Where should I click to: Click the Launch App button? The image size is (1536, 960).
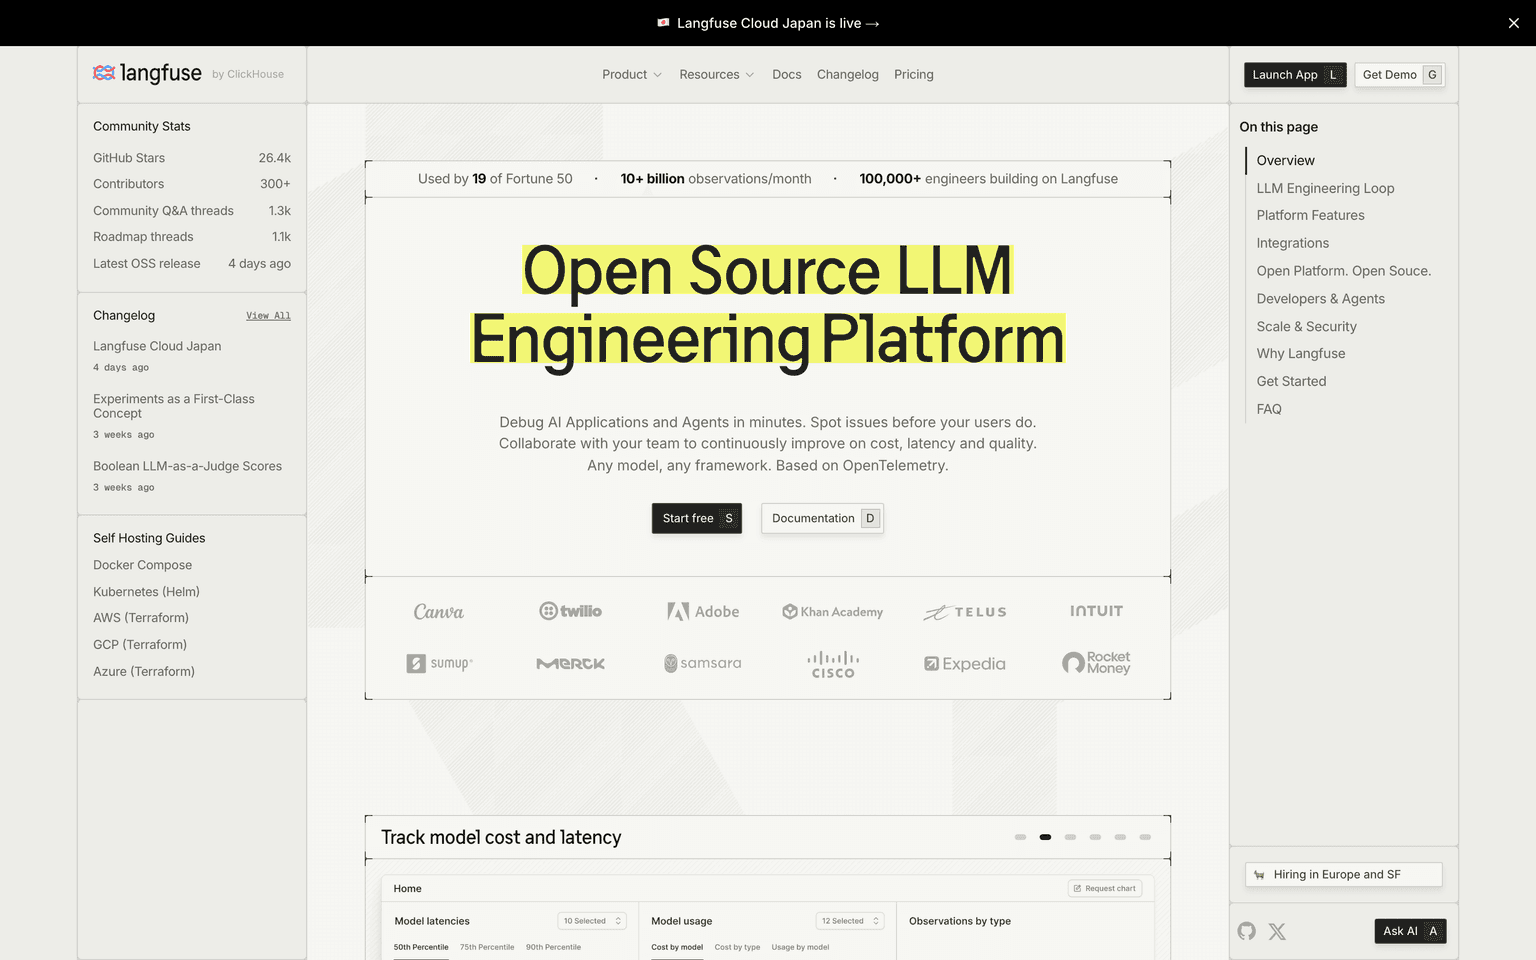point(1295,75)
